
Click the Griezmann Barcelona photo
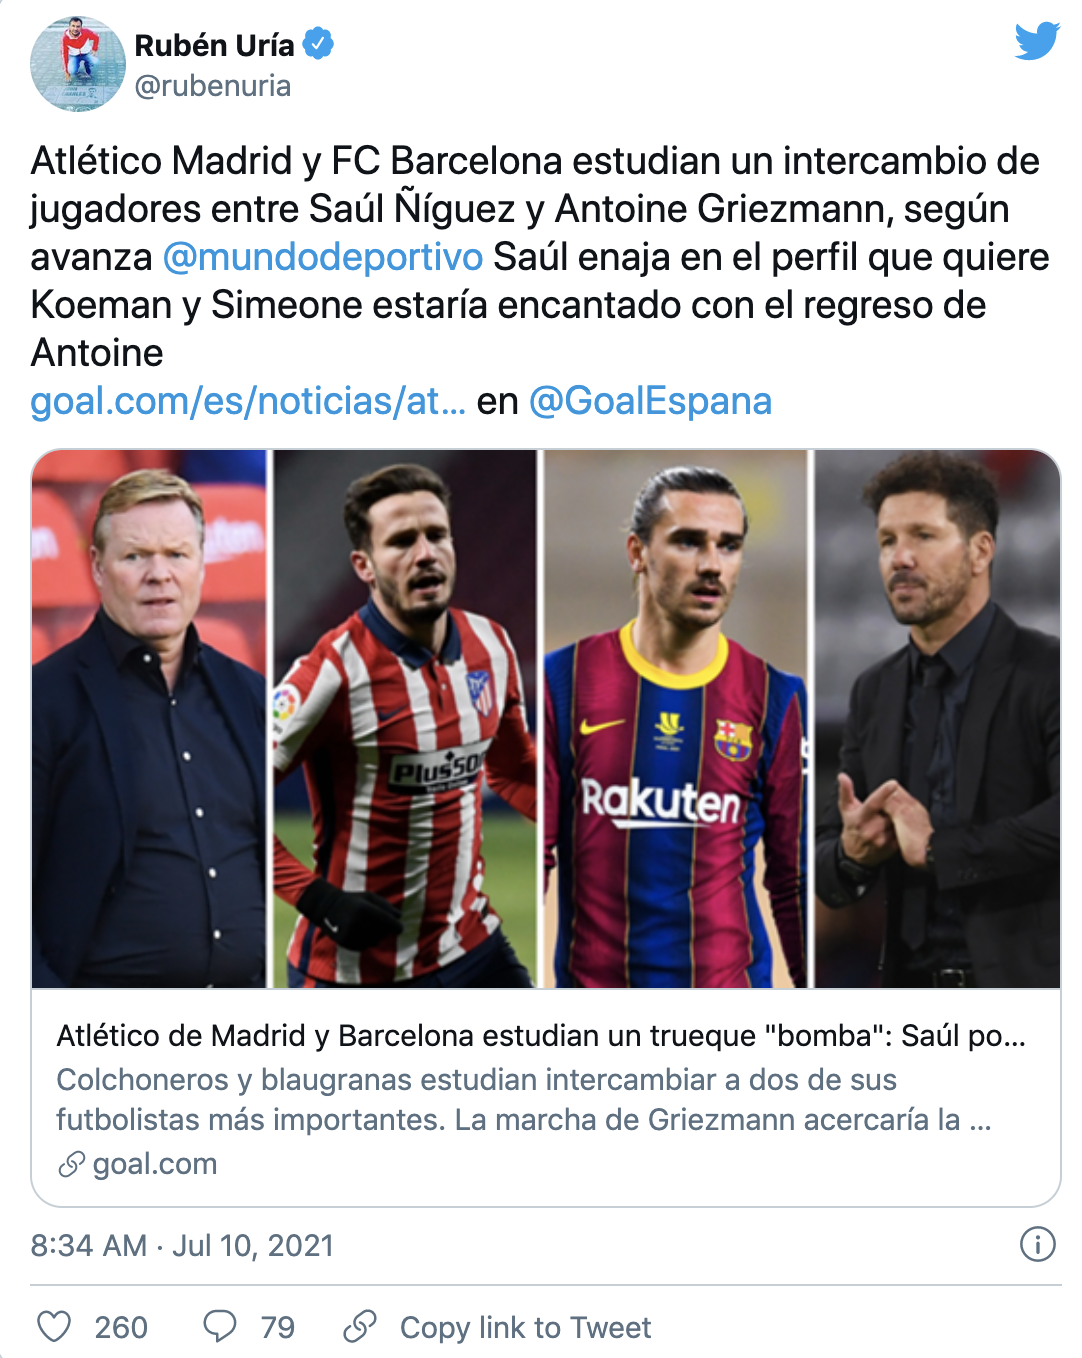pos(675,719)
